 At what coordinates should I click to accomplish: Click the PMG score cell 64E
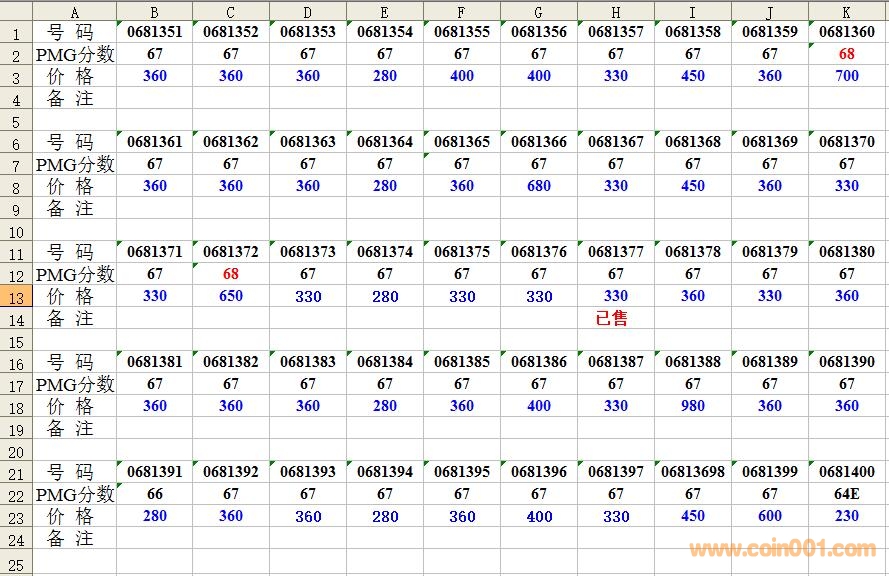[847, 494]
